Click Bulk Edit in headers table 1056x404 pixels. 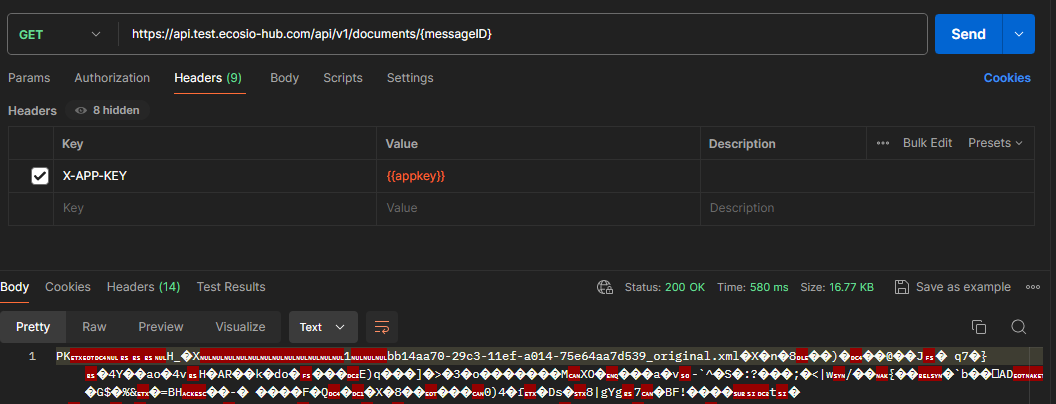pyautogui.click(x=927, y=143)
